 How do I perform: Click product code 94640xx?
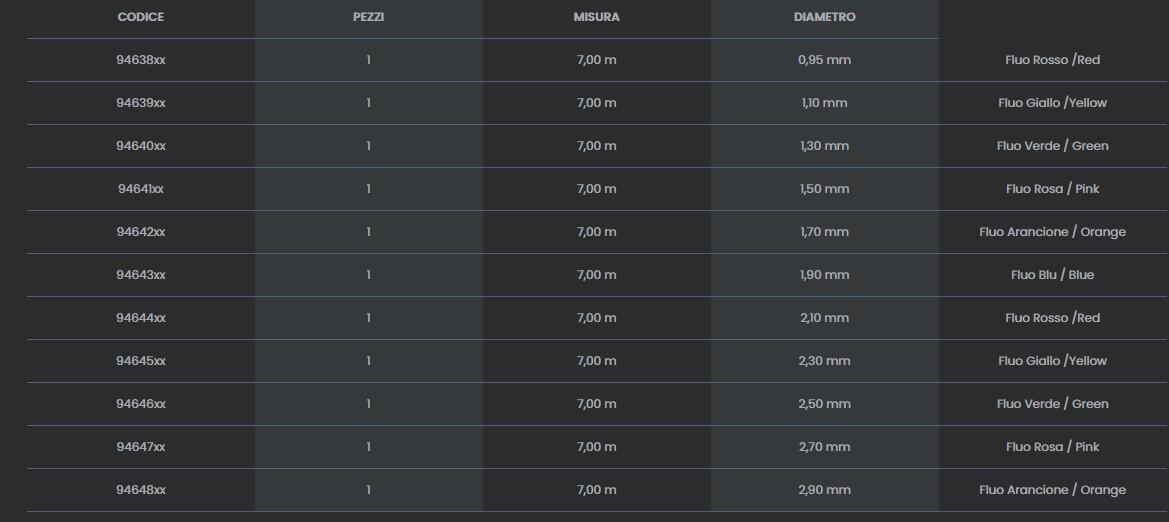tap(140, 146)
